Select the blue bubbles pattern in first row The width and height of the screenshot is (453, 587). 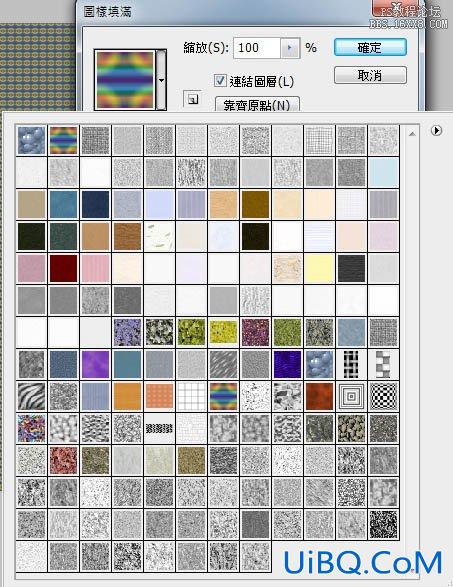pyautogui.click(x=31, y=141)
